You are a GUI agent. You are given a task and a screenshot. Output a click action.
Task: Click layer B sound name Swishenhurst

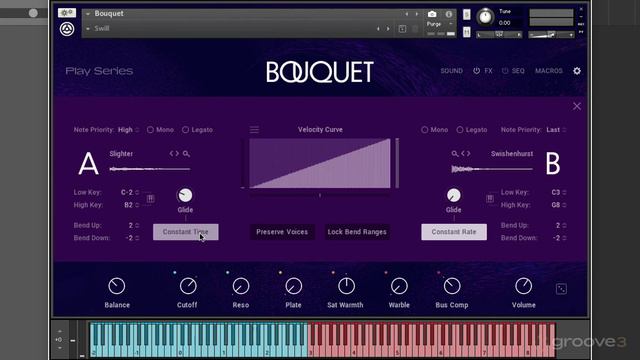click(x=512, y=154)
